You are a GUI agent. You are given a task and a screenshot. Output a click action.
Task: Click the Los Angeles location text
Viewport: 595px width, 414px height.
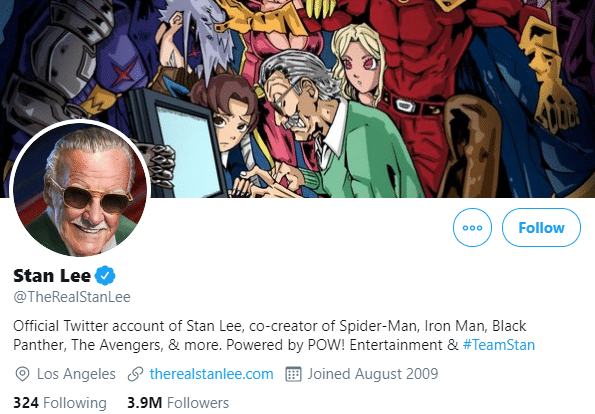(x=76, y=374)
